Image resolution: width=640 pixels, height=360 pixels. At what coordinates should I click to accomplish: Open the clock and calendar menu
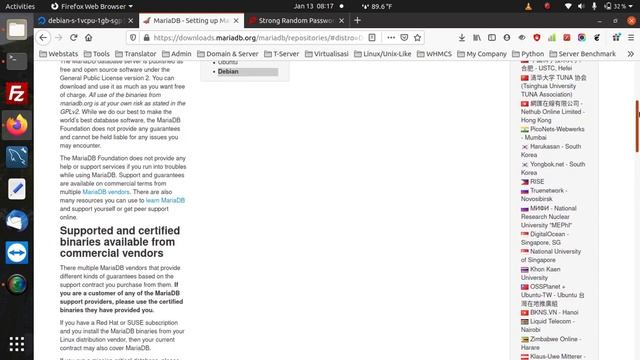313,6
